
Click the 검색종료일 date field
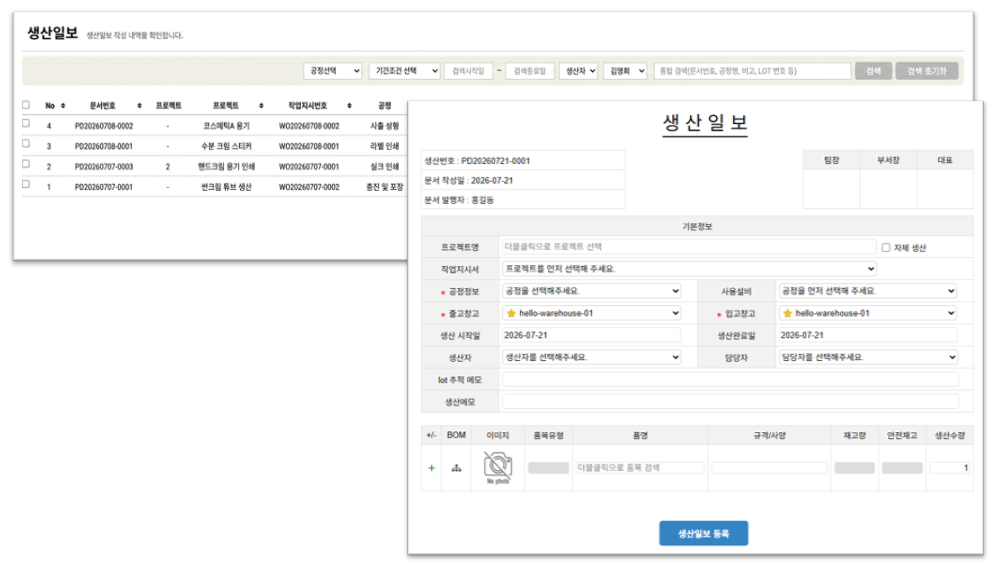pos(530,71)
